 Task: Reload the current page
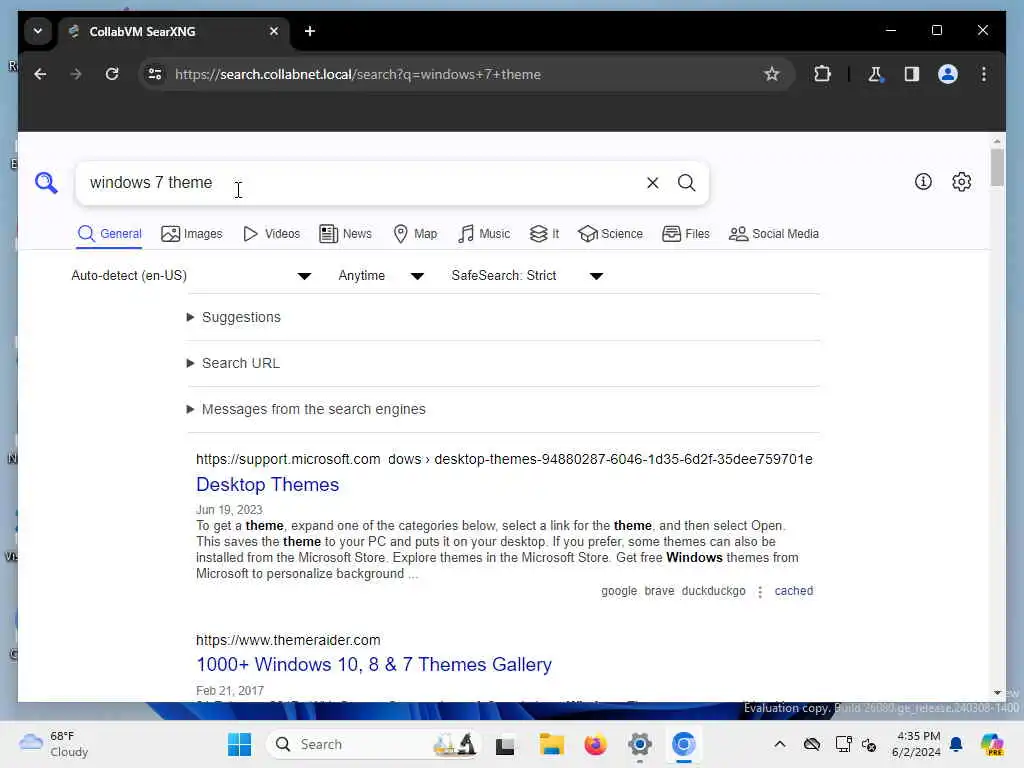point(112,74)
